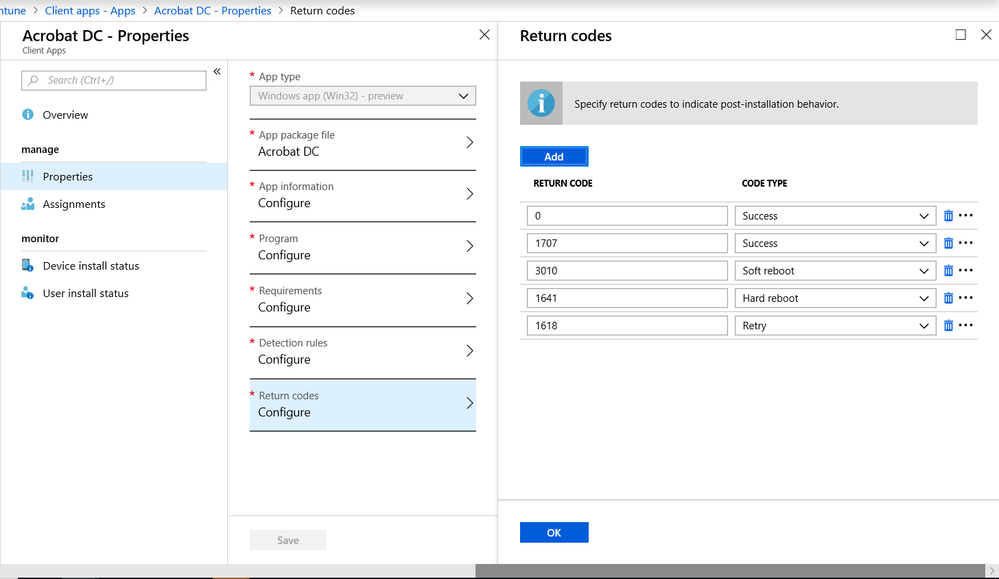Click the RETURN CODE column header

pos(563,183)
